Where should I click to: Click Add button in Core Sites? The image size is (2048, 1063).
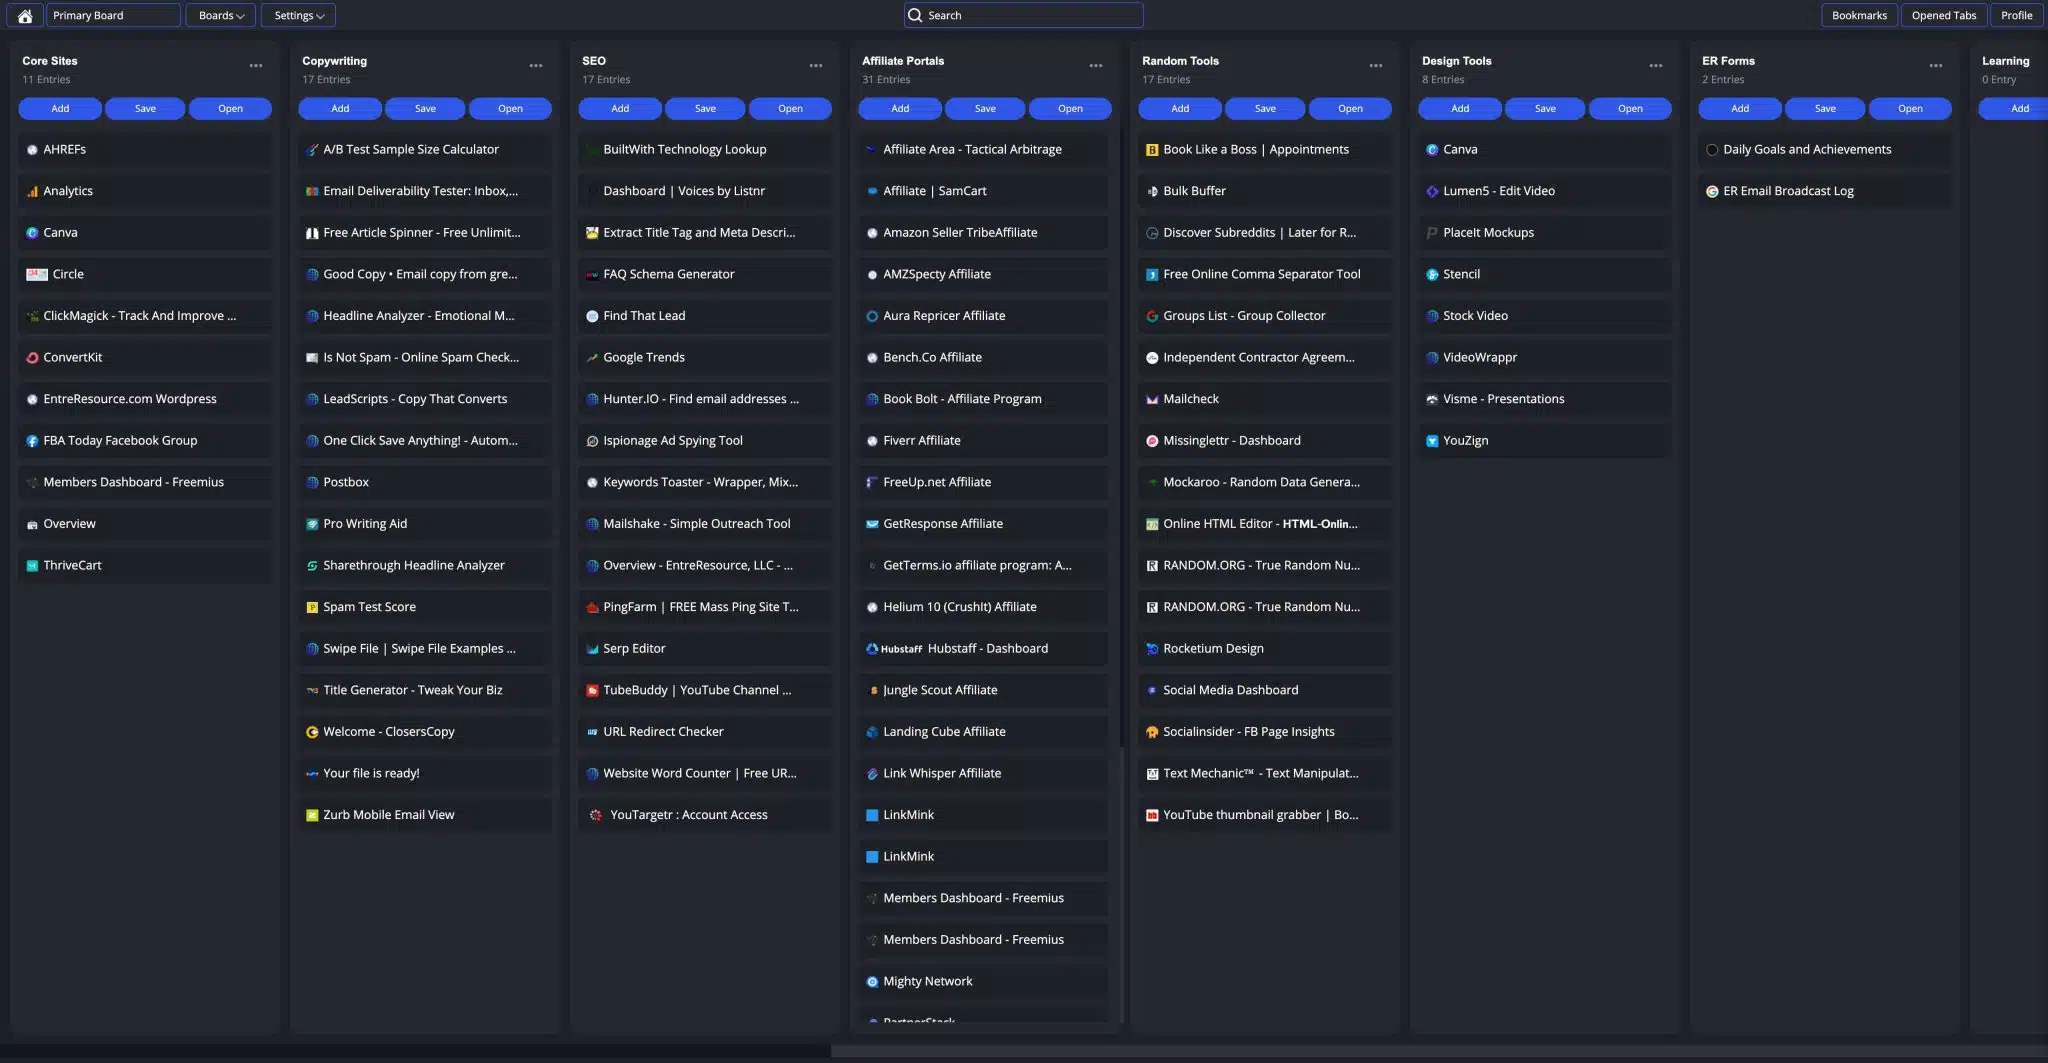[60, 108]
